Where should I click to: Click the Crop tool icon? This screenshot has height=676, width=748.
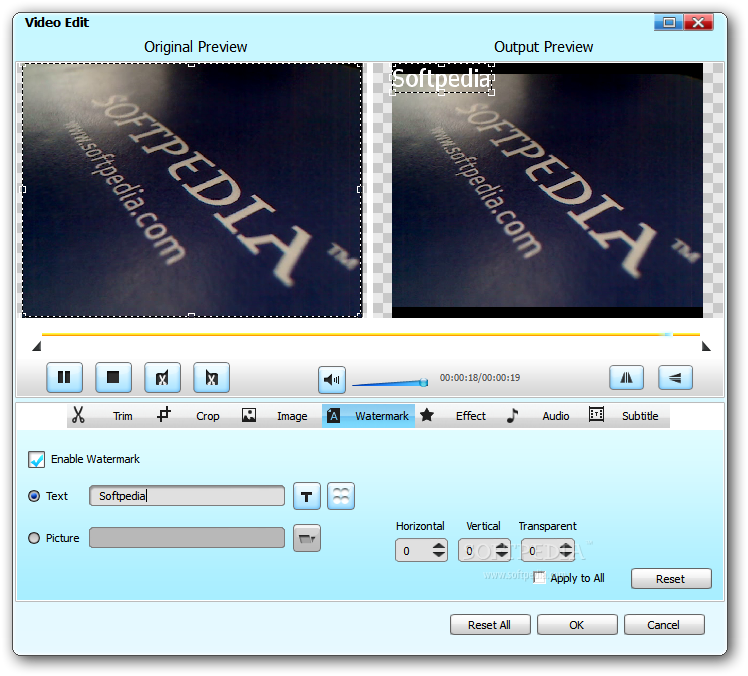(x=164, y=414)
